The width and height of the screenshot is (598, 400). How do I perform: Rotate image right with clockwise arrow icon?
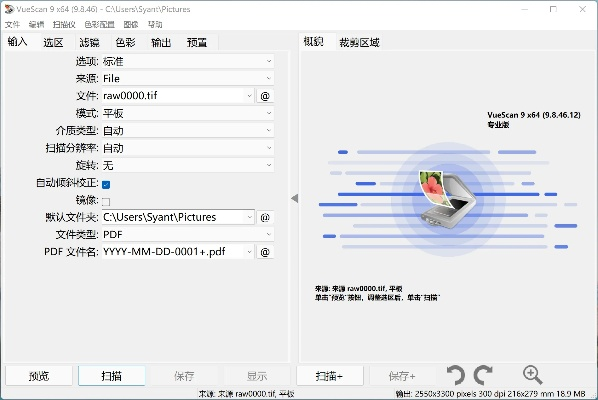483,375
